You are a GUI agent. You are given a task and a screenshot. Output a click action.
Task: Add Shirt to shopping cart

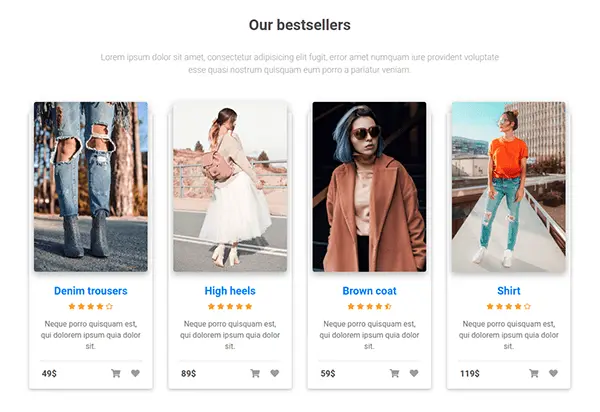pyautogui.click(x=533, y=374)
